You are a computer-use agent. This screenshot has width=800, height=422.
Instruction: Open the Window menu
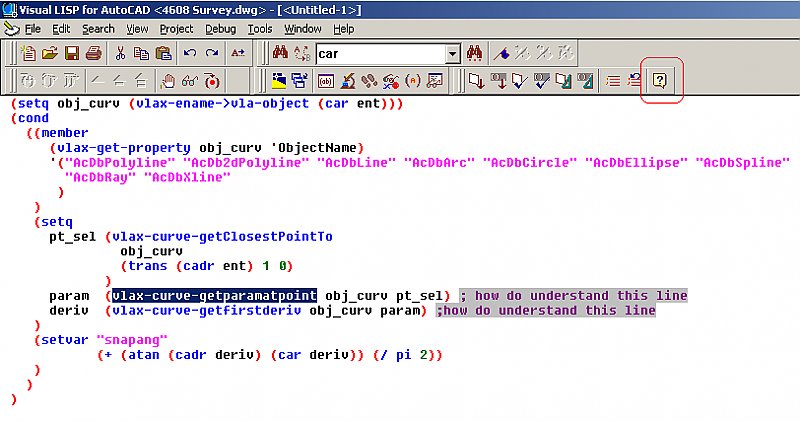(303, 29)
